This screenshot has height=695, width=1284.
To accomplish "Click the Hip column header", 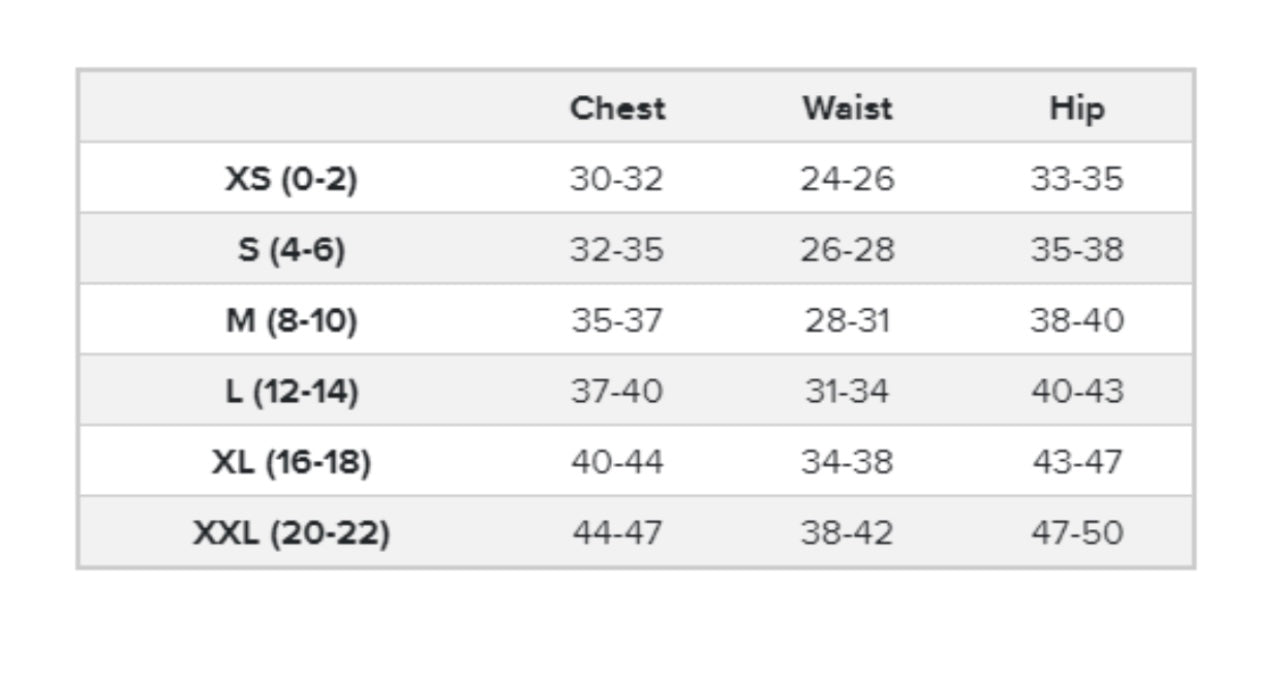I will pos(1077,108).
